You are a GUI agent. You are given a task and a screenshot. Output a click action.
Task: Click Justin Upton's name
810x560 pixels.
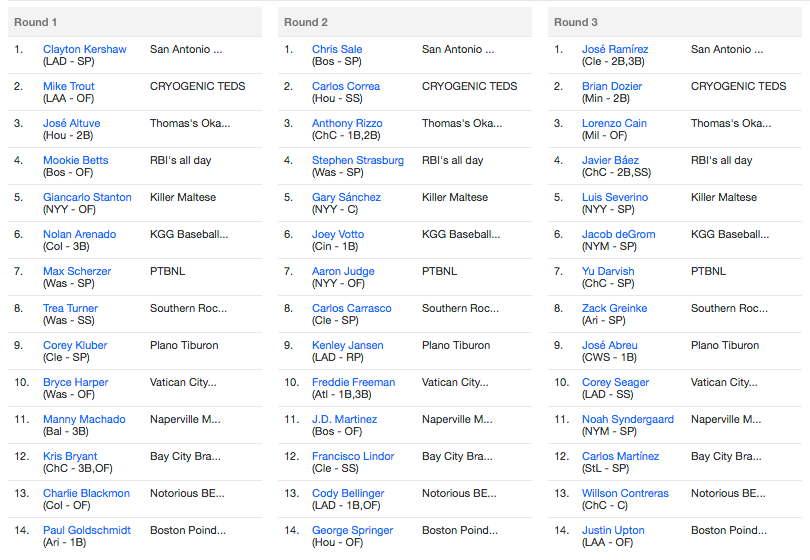coord(613,530)
